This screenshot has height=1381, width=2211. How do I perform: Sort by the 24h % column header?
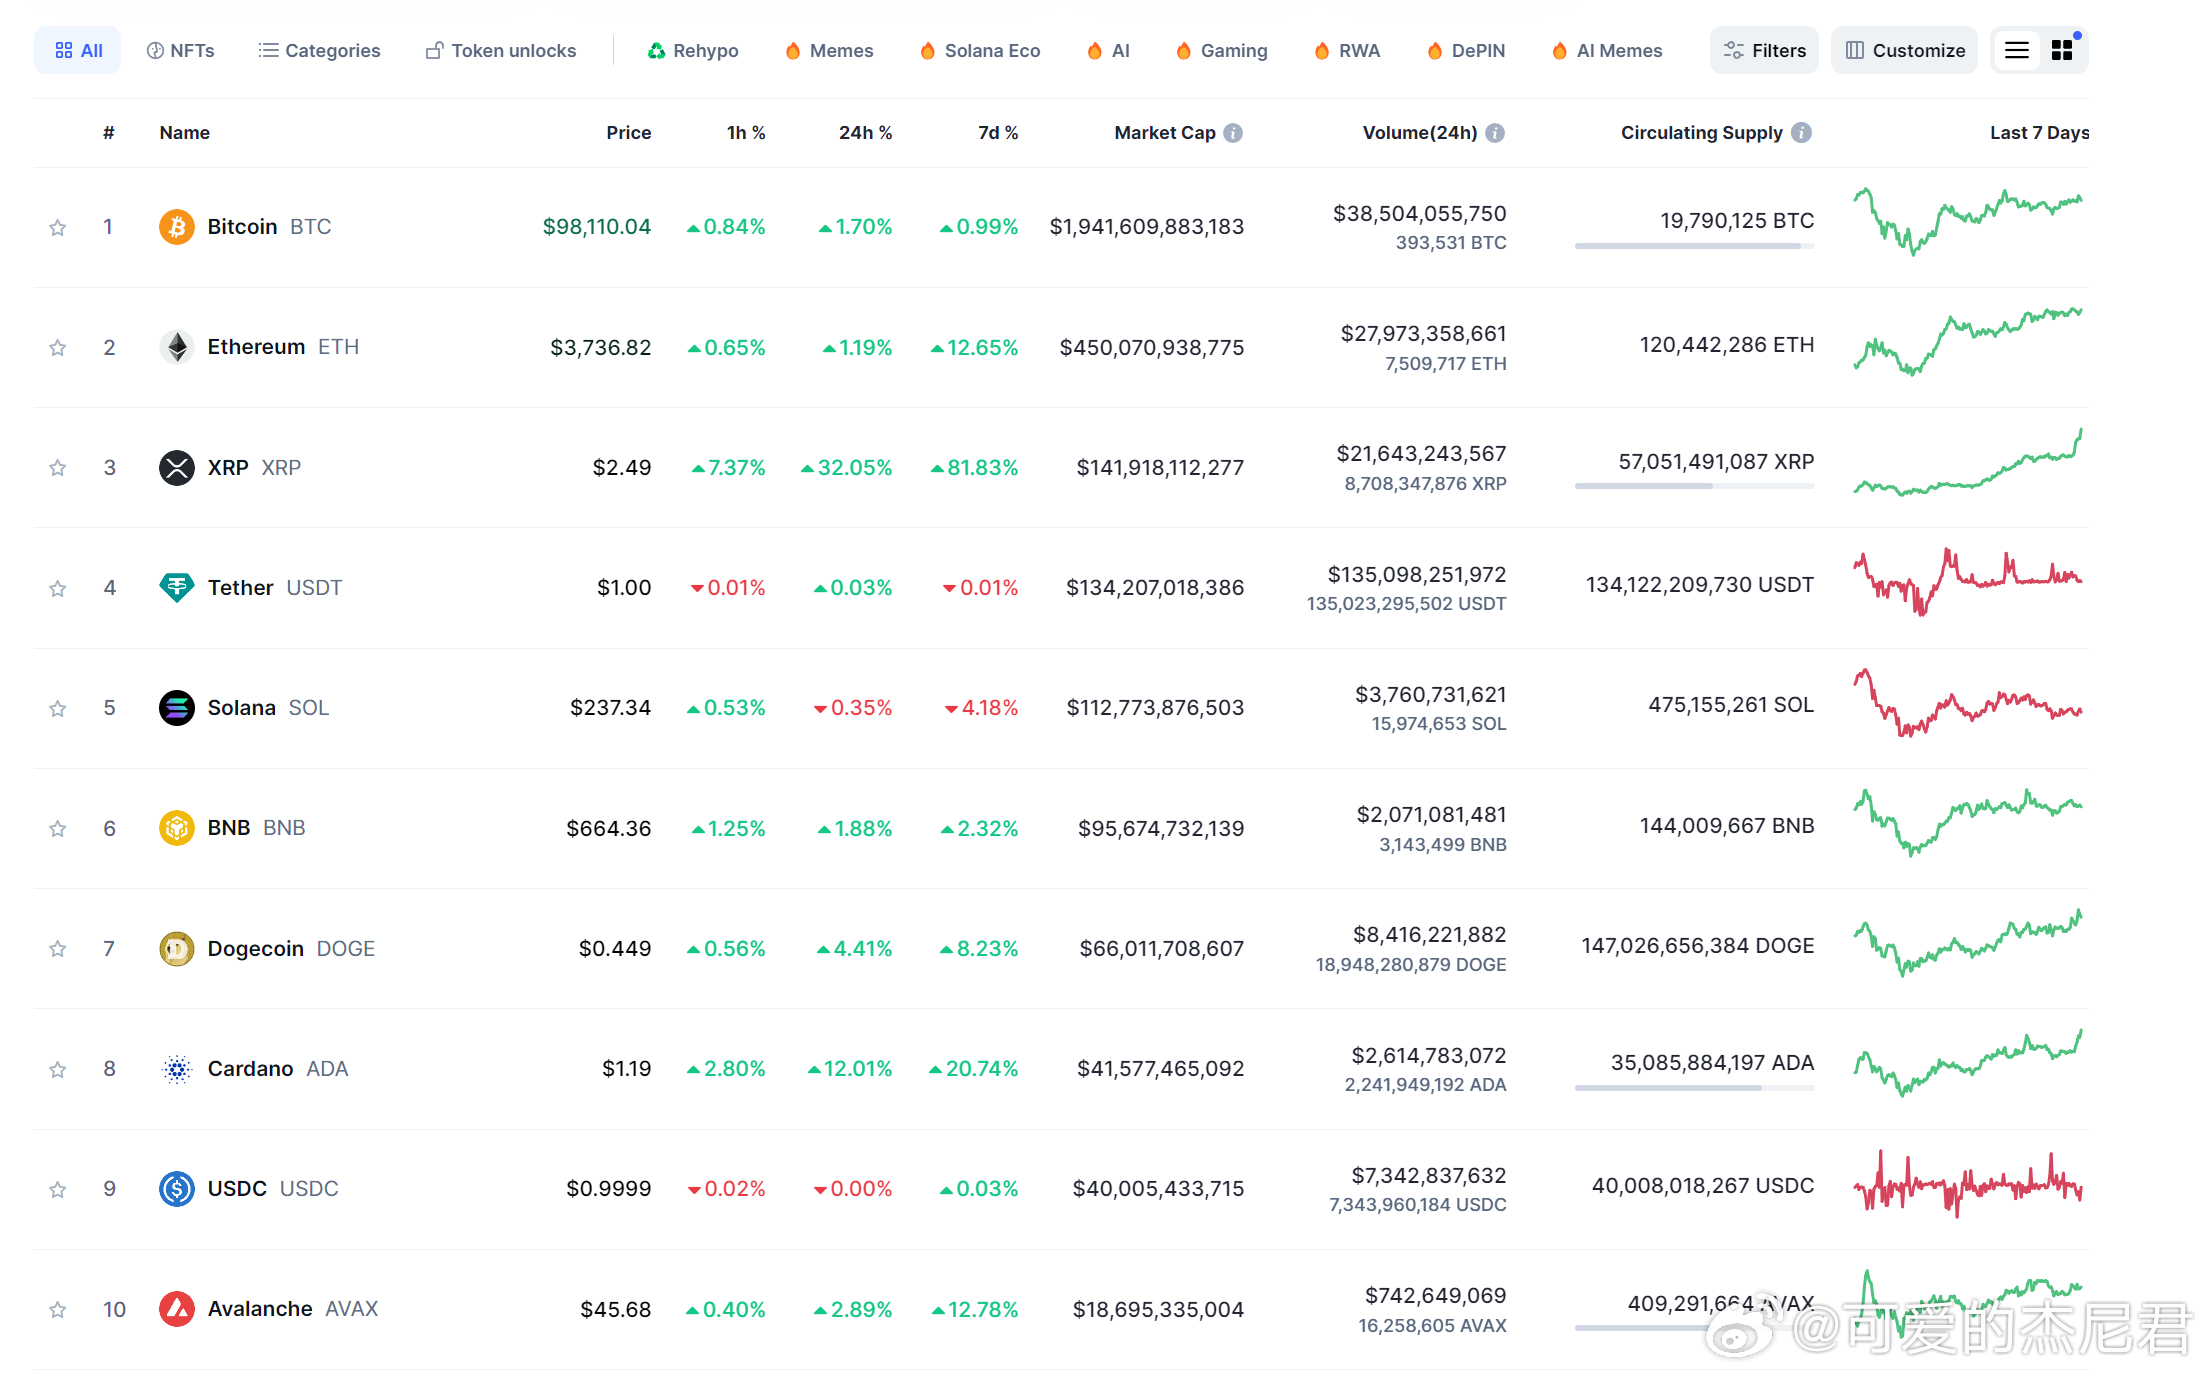point(865,133)
